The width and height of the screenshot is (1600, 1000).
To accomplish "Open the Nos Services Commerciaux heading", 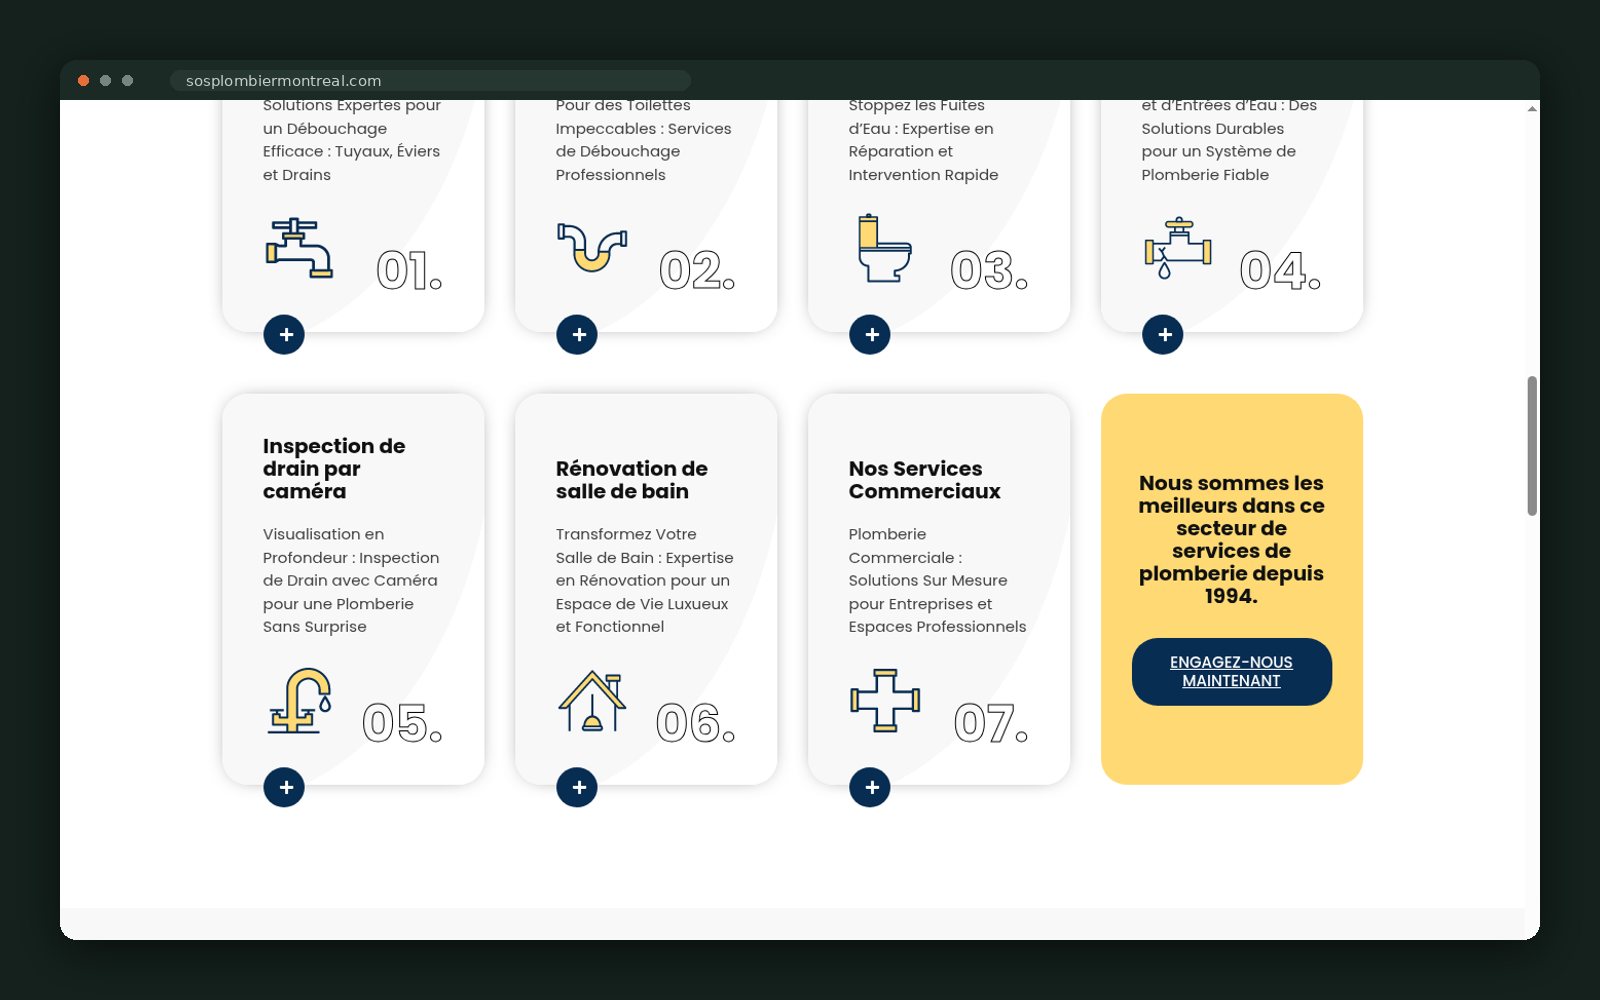I will 925,480.
